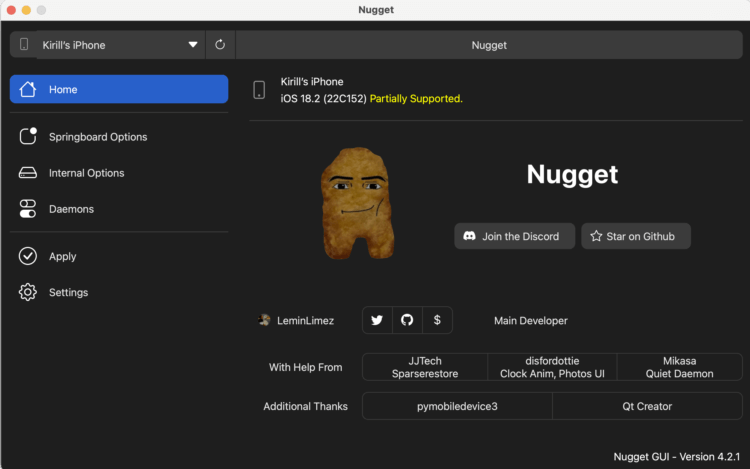Image resolution: width=750 pixels, height=469 pixels.
Task: Open LeminLimez's GitHub icon link
Action: pos(407,320)
